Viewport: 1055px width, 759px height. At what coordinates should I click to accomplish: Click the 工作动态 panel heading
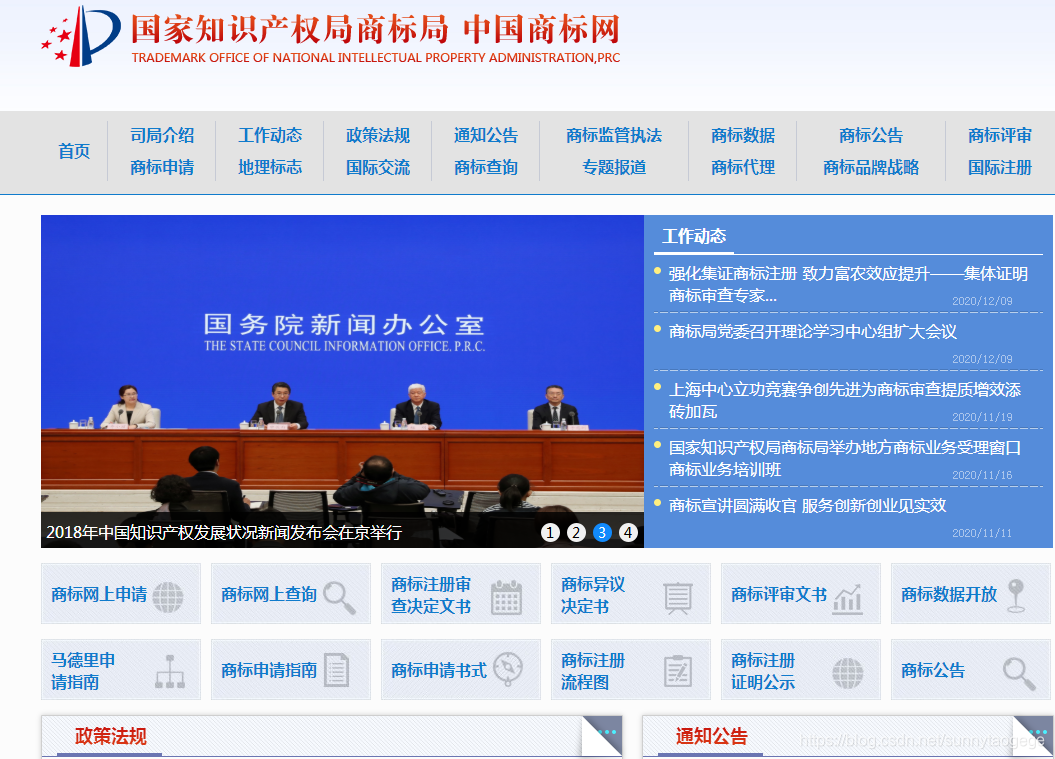click(x=694, y=236)
